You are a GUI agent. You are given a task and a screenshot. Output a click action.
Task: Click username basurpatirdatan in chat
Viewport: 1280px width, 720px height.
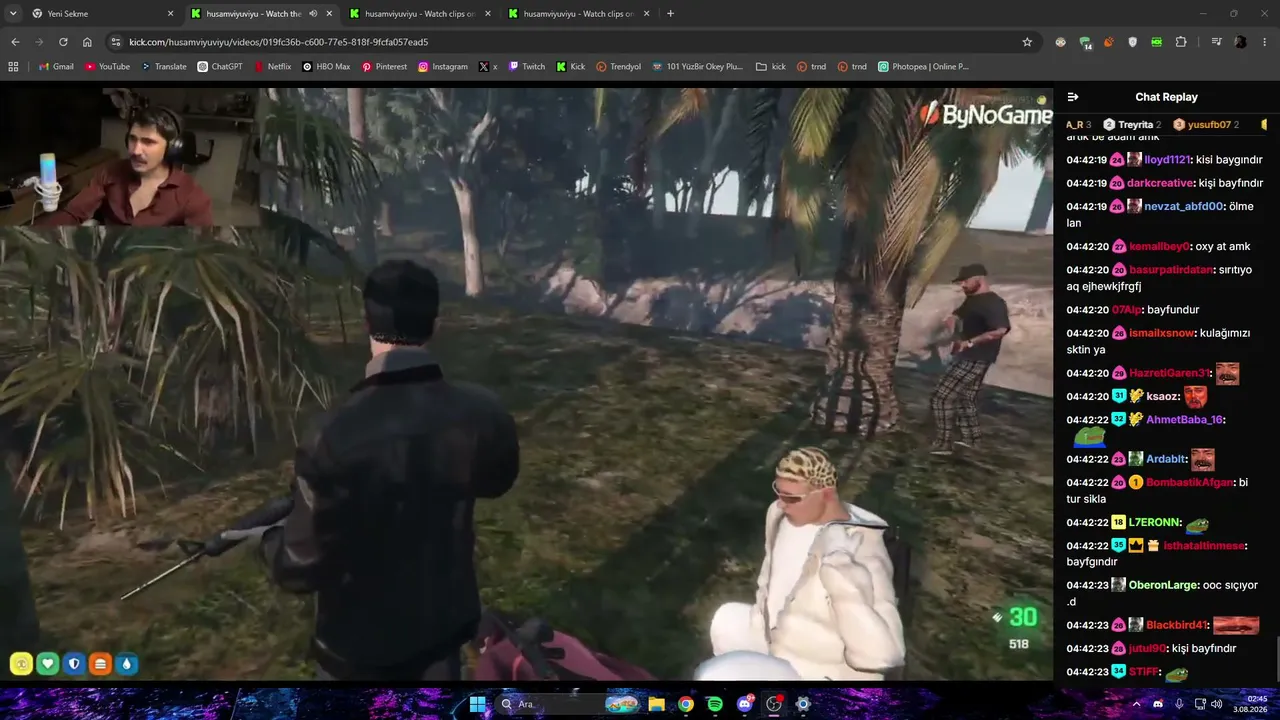[x=1171, y=270]
